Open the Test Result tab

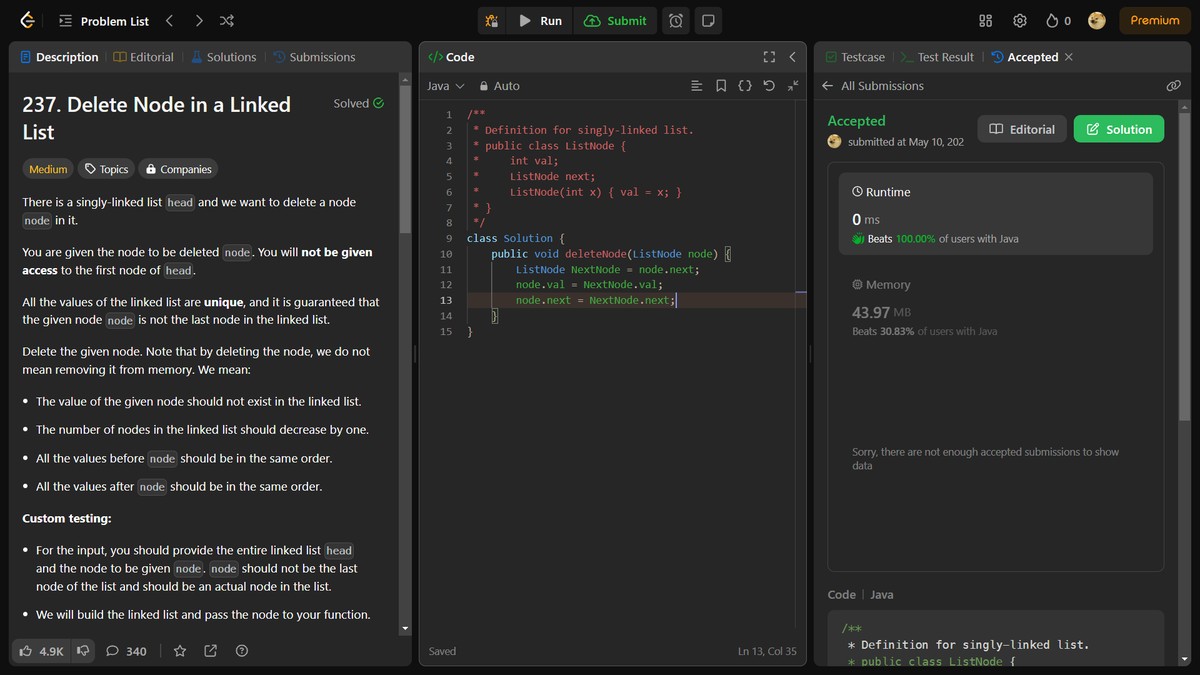click(x=937, y=57)
